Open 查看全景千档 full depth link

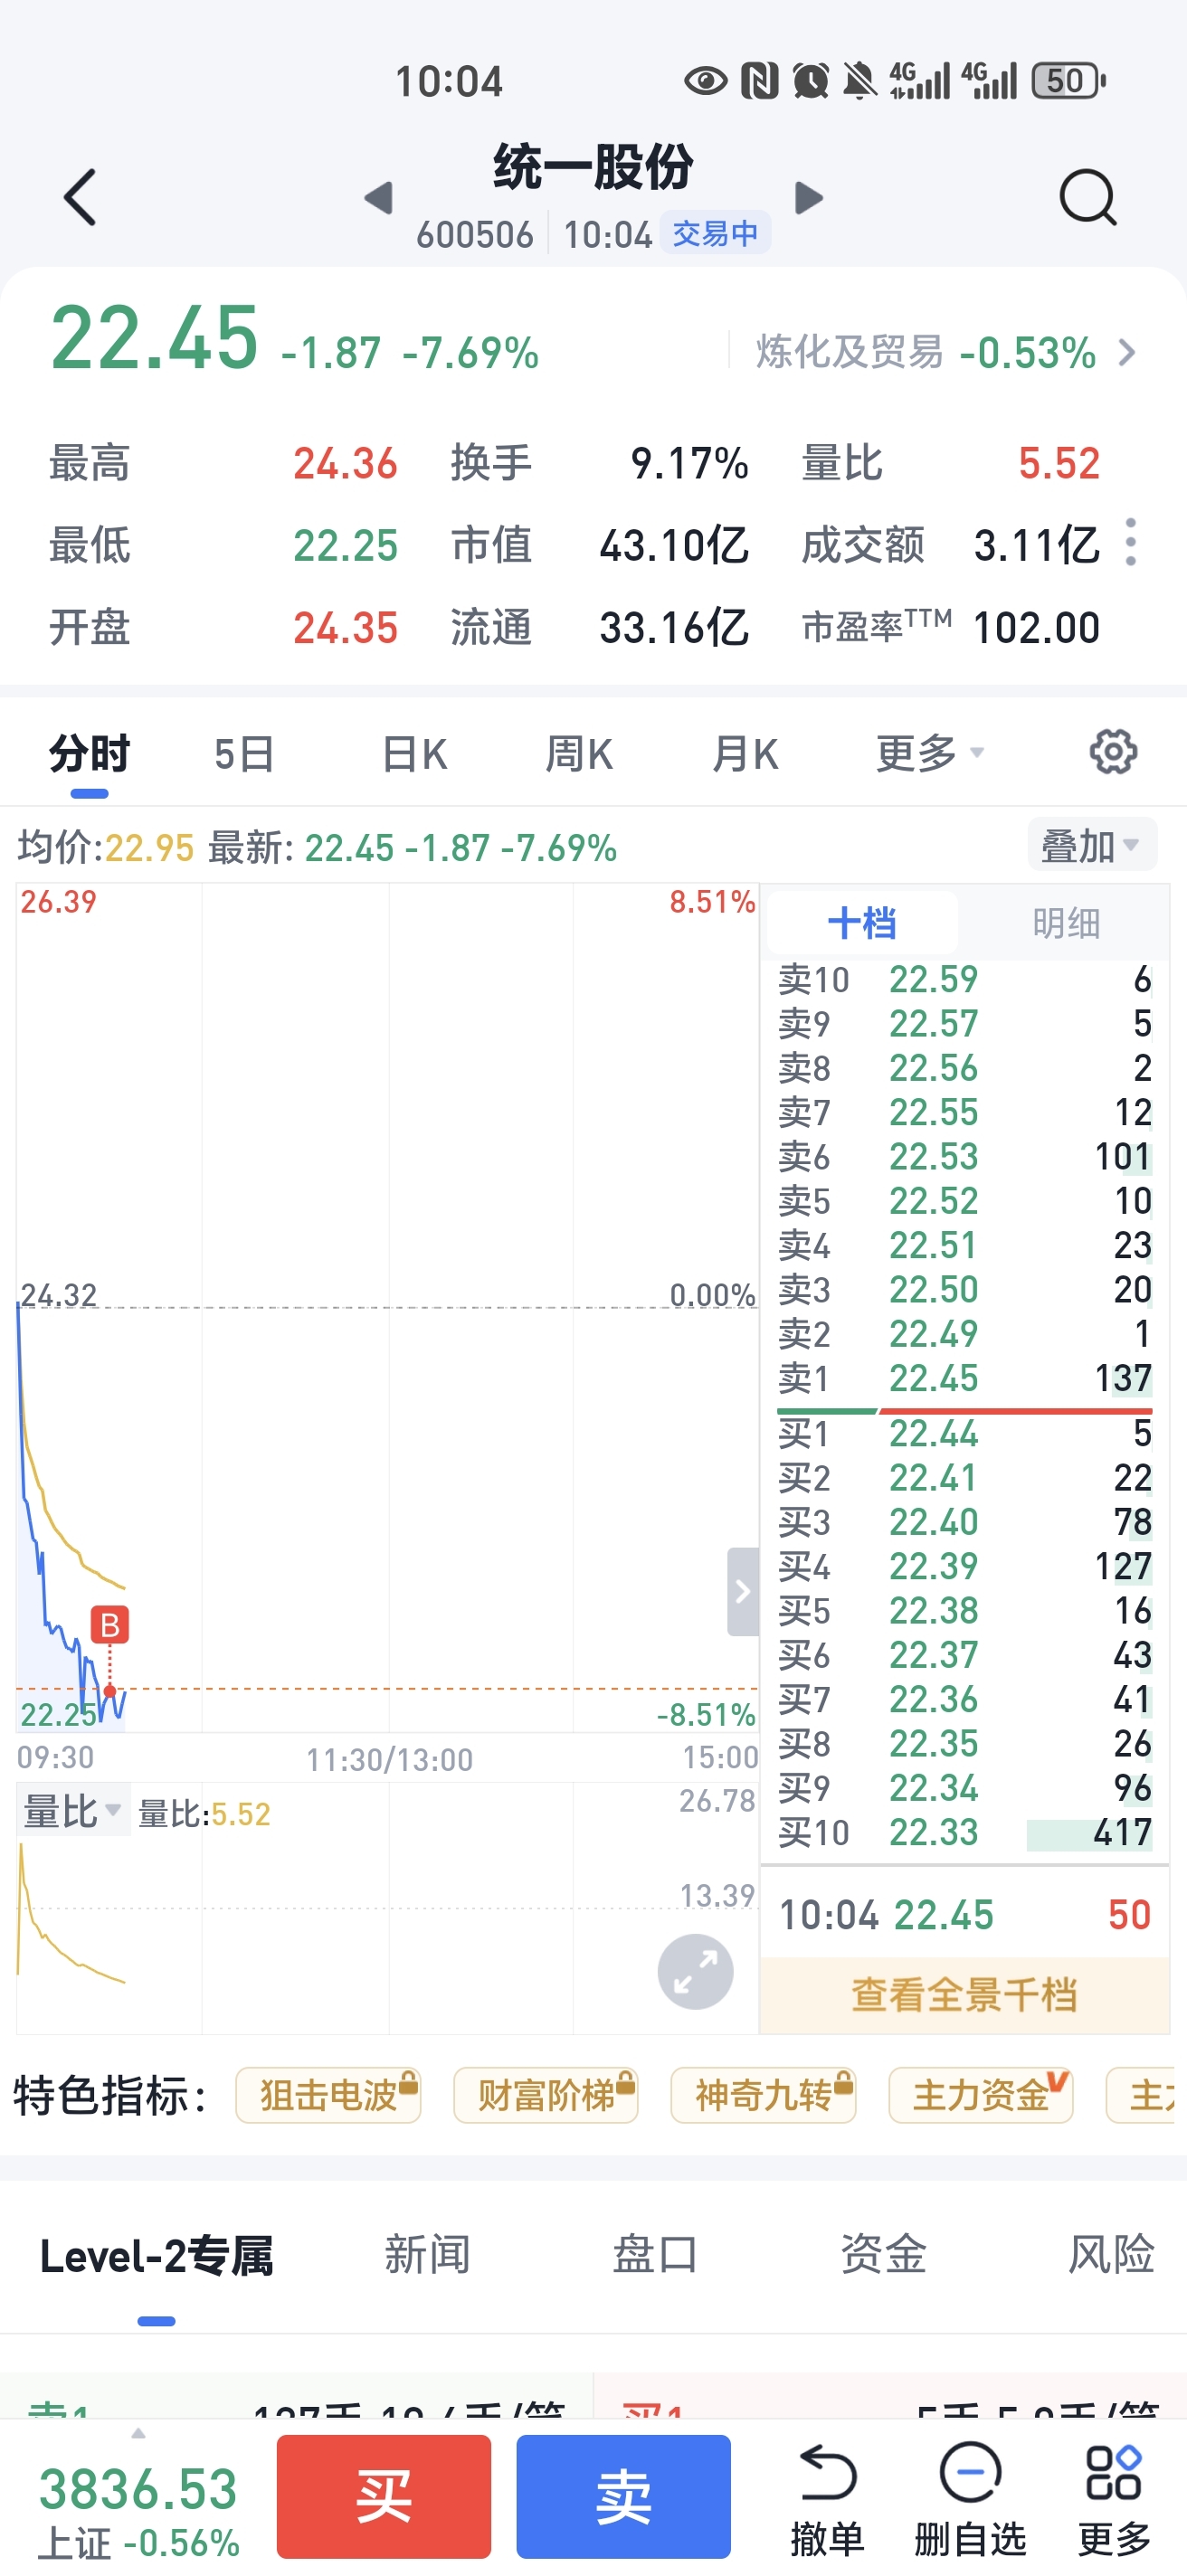964,1995
